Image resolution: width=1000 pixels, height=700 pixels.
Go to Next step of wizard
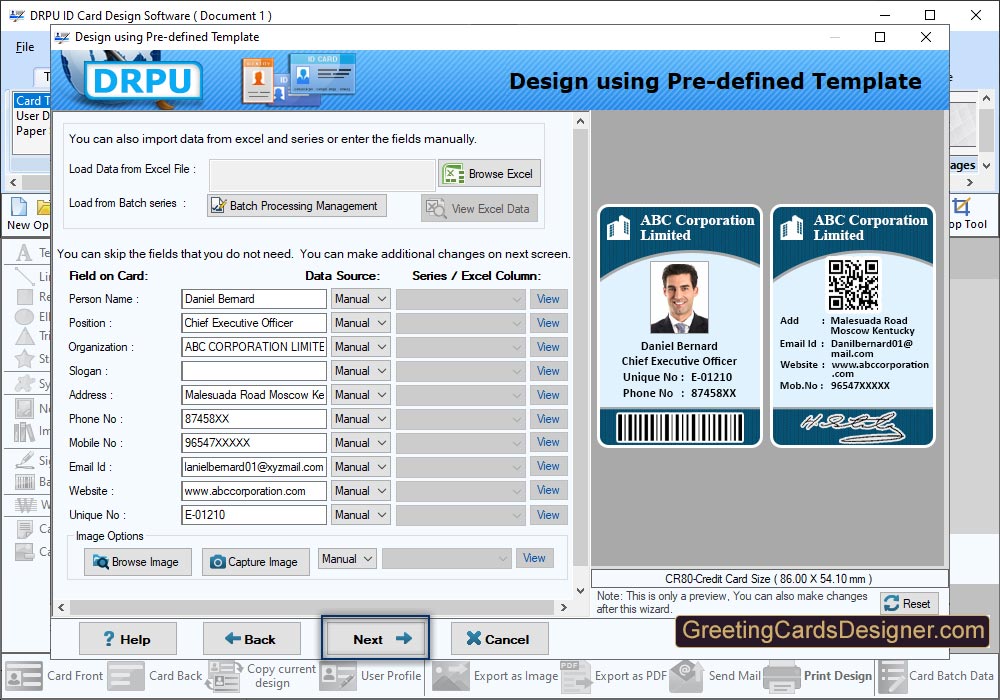[375, 638]
